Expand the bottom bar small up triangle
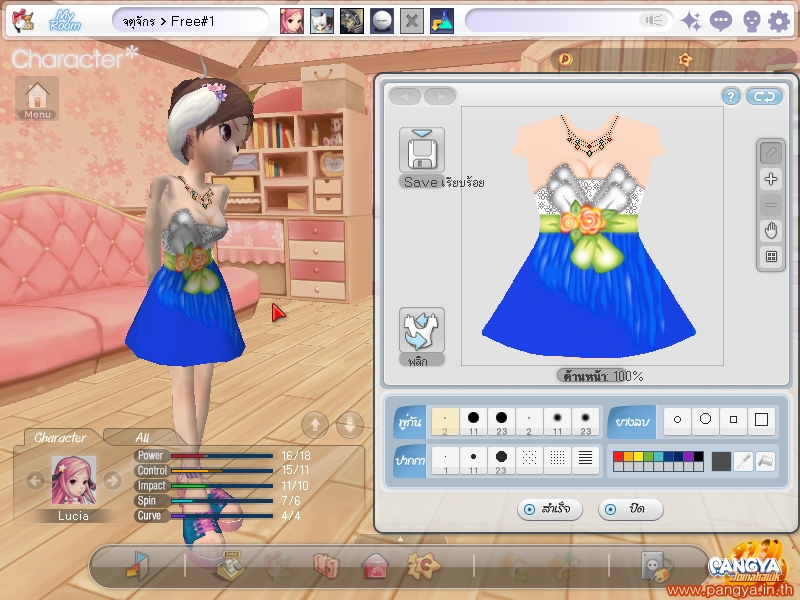The width and height of the screenshot is (800, 600). coord(400,539)
